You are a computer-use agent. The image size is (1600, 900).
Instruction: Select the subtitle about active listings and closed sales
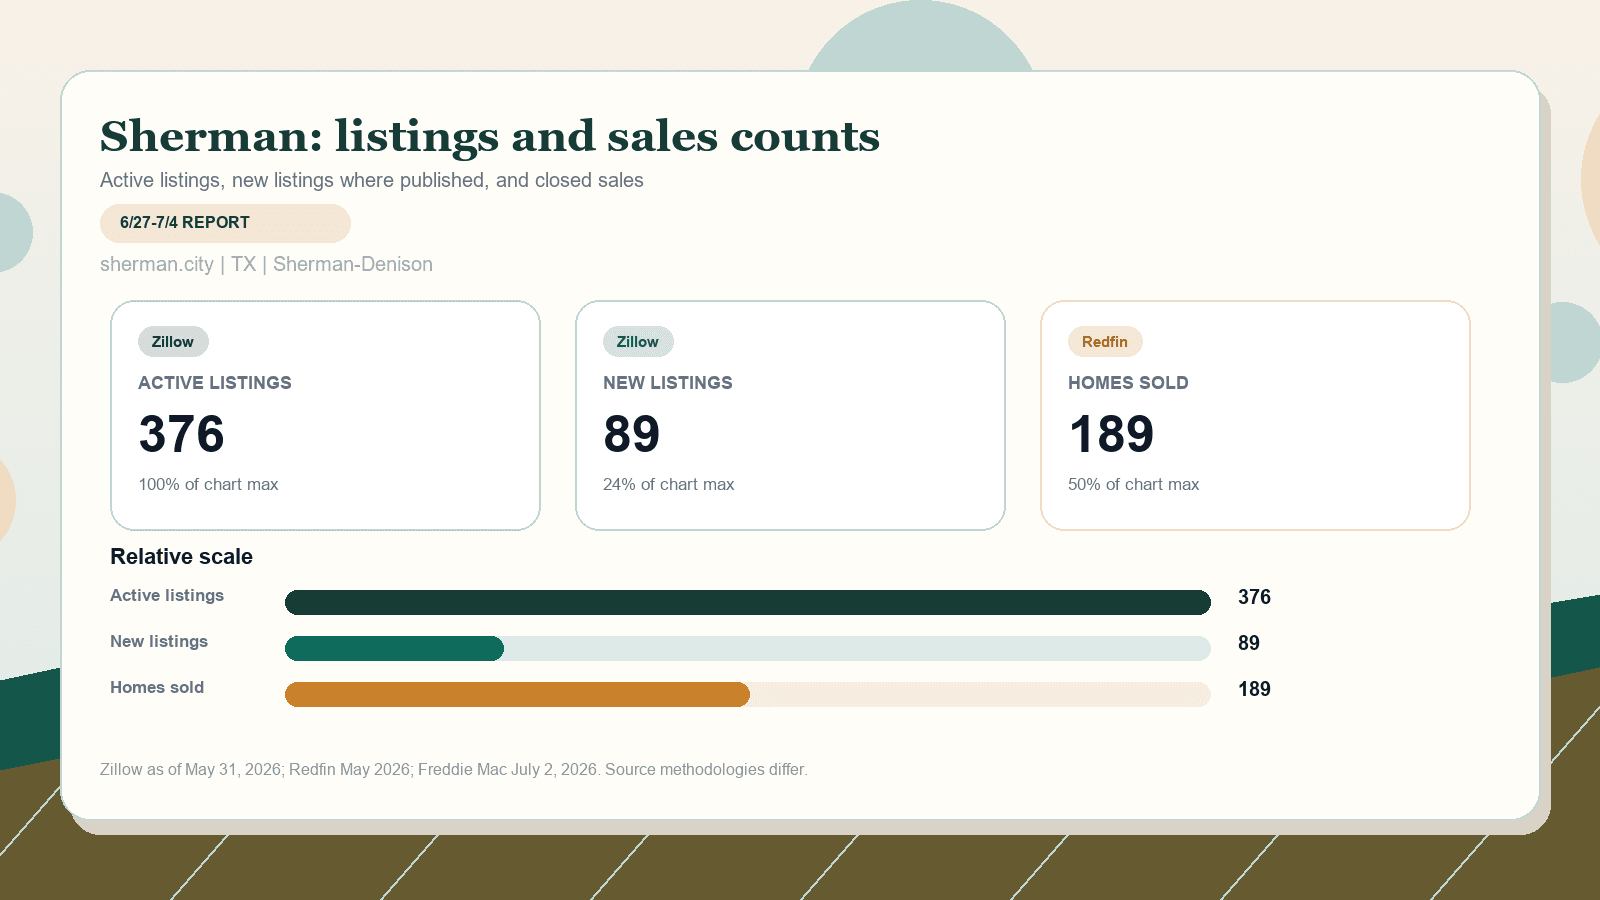click(x=372, y=180)
